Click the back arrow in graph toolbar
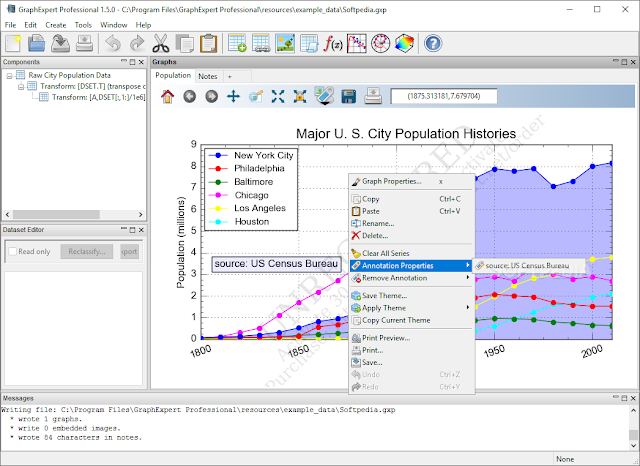 pos(189,97)
